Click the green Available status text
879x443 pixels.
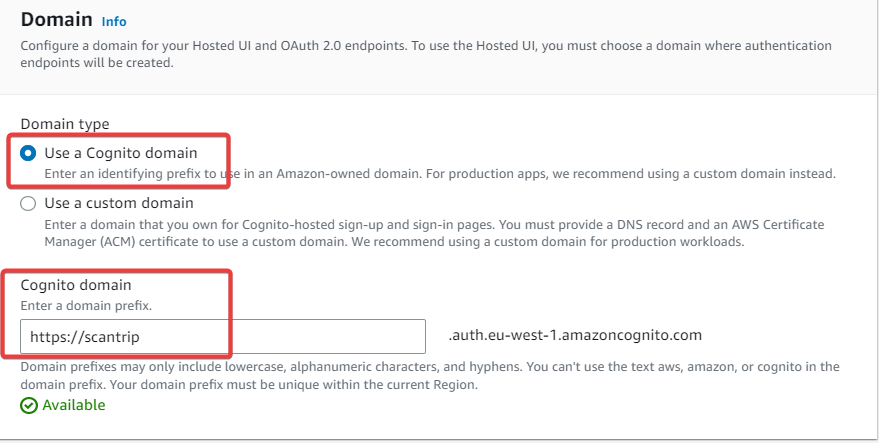[x=73, y=405]
